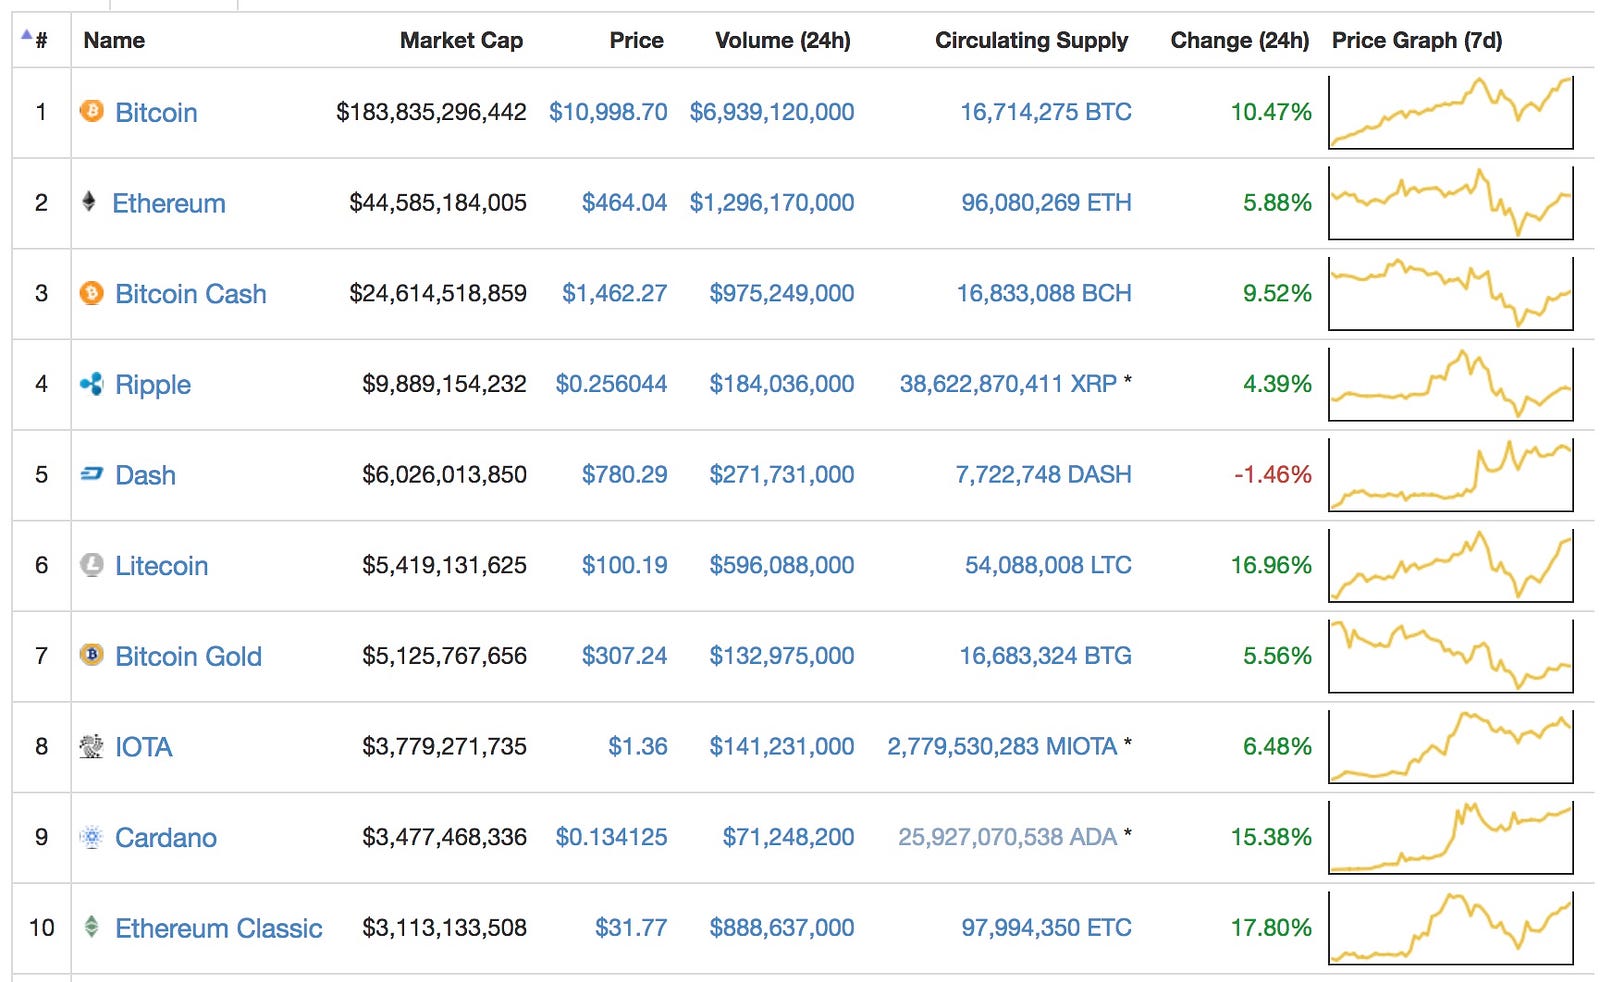Click Bitcoin volume $6,939,120,000
The height and width of the screenshot is (982, 1600).
pos(772,112)
